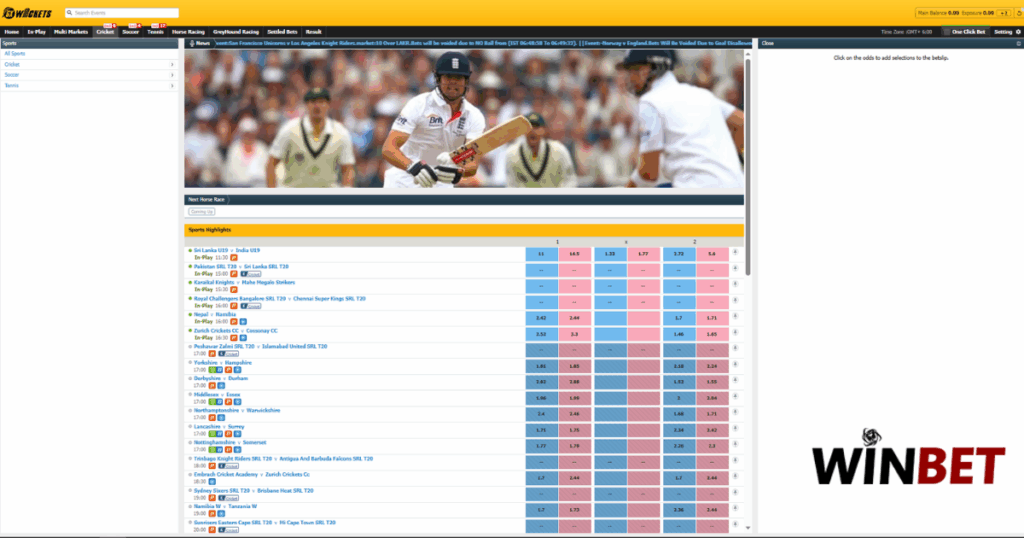The height and width of the screenshot is (538, 1024).
Task: Pin the Zurich Crickets v Cossonay row
Action: click(735, 332)
